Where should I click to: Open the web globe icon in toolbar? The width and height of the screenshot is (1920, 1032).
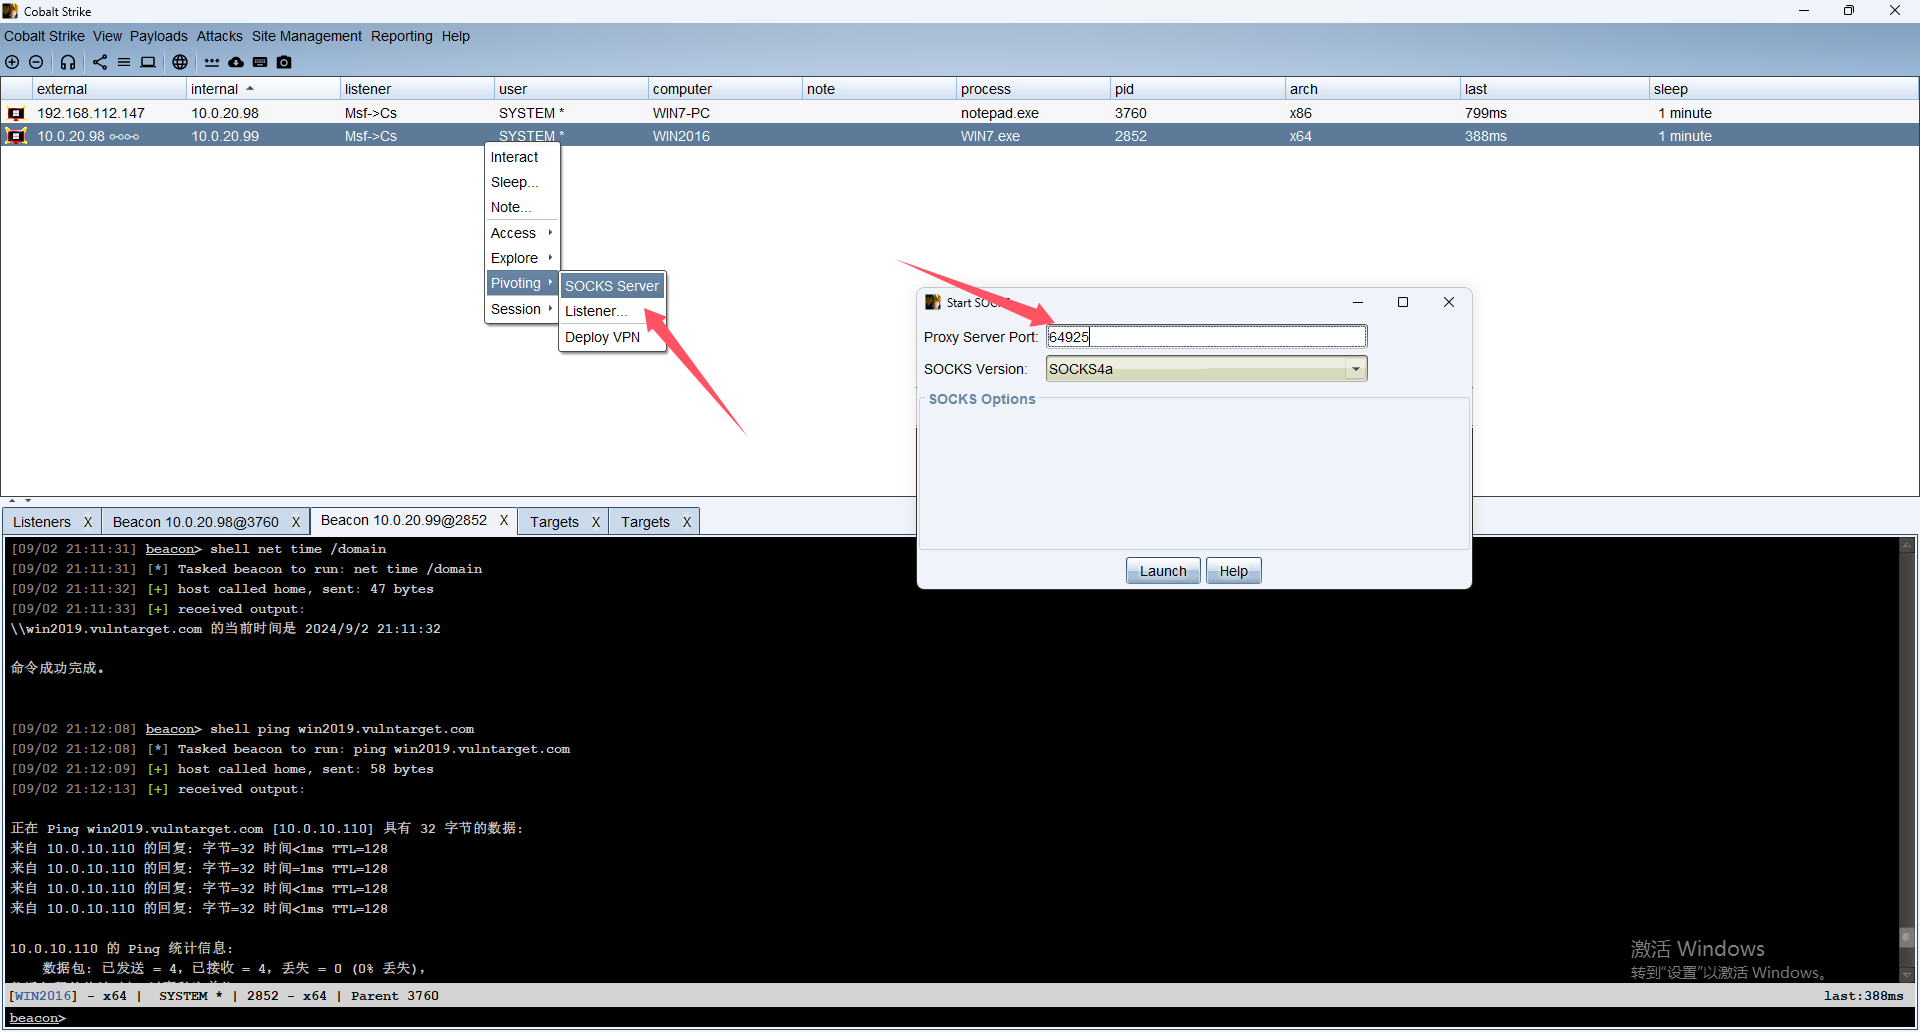180,62
